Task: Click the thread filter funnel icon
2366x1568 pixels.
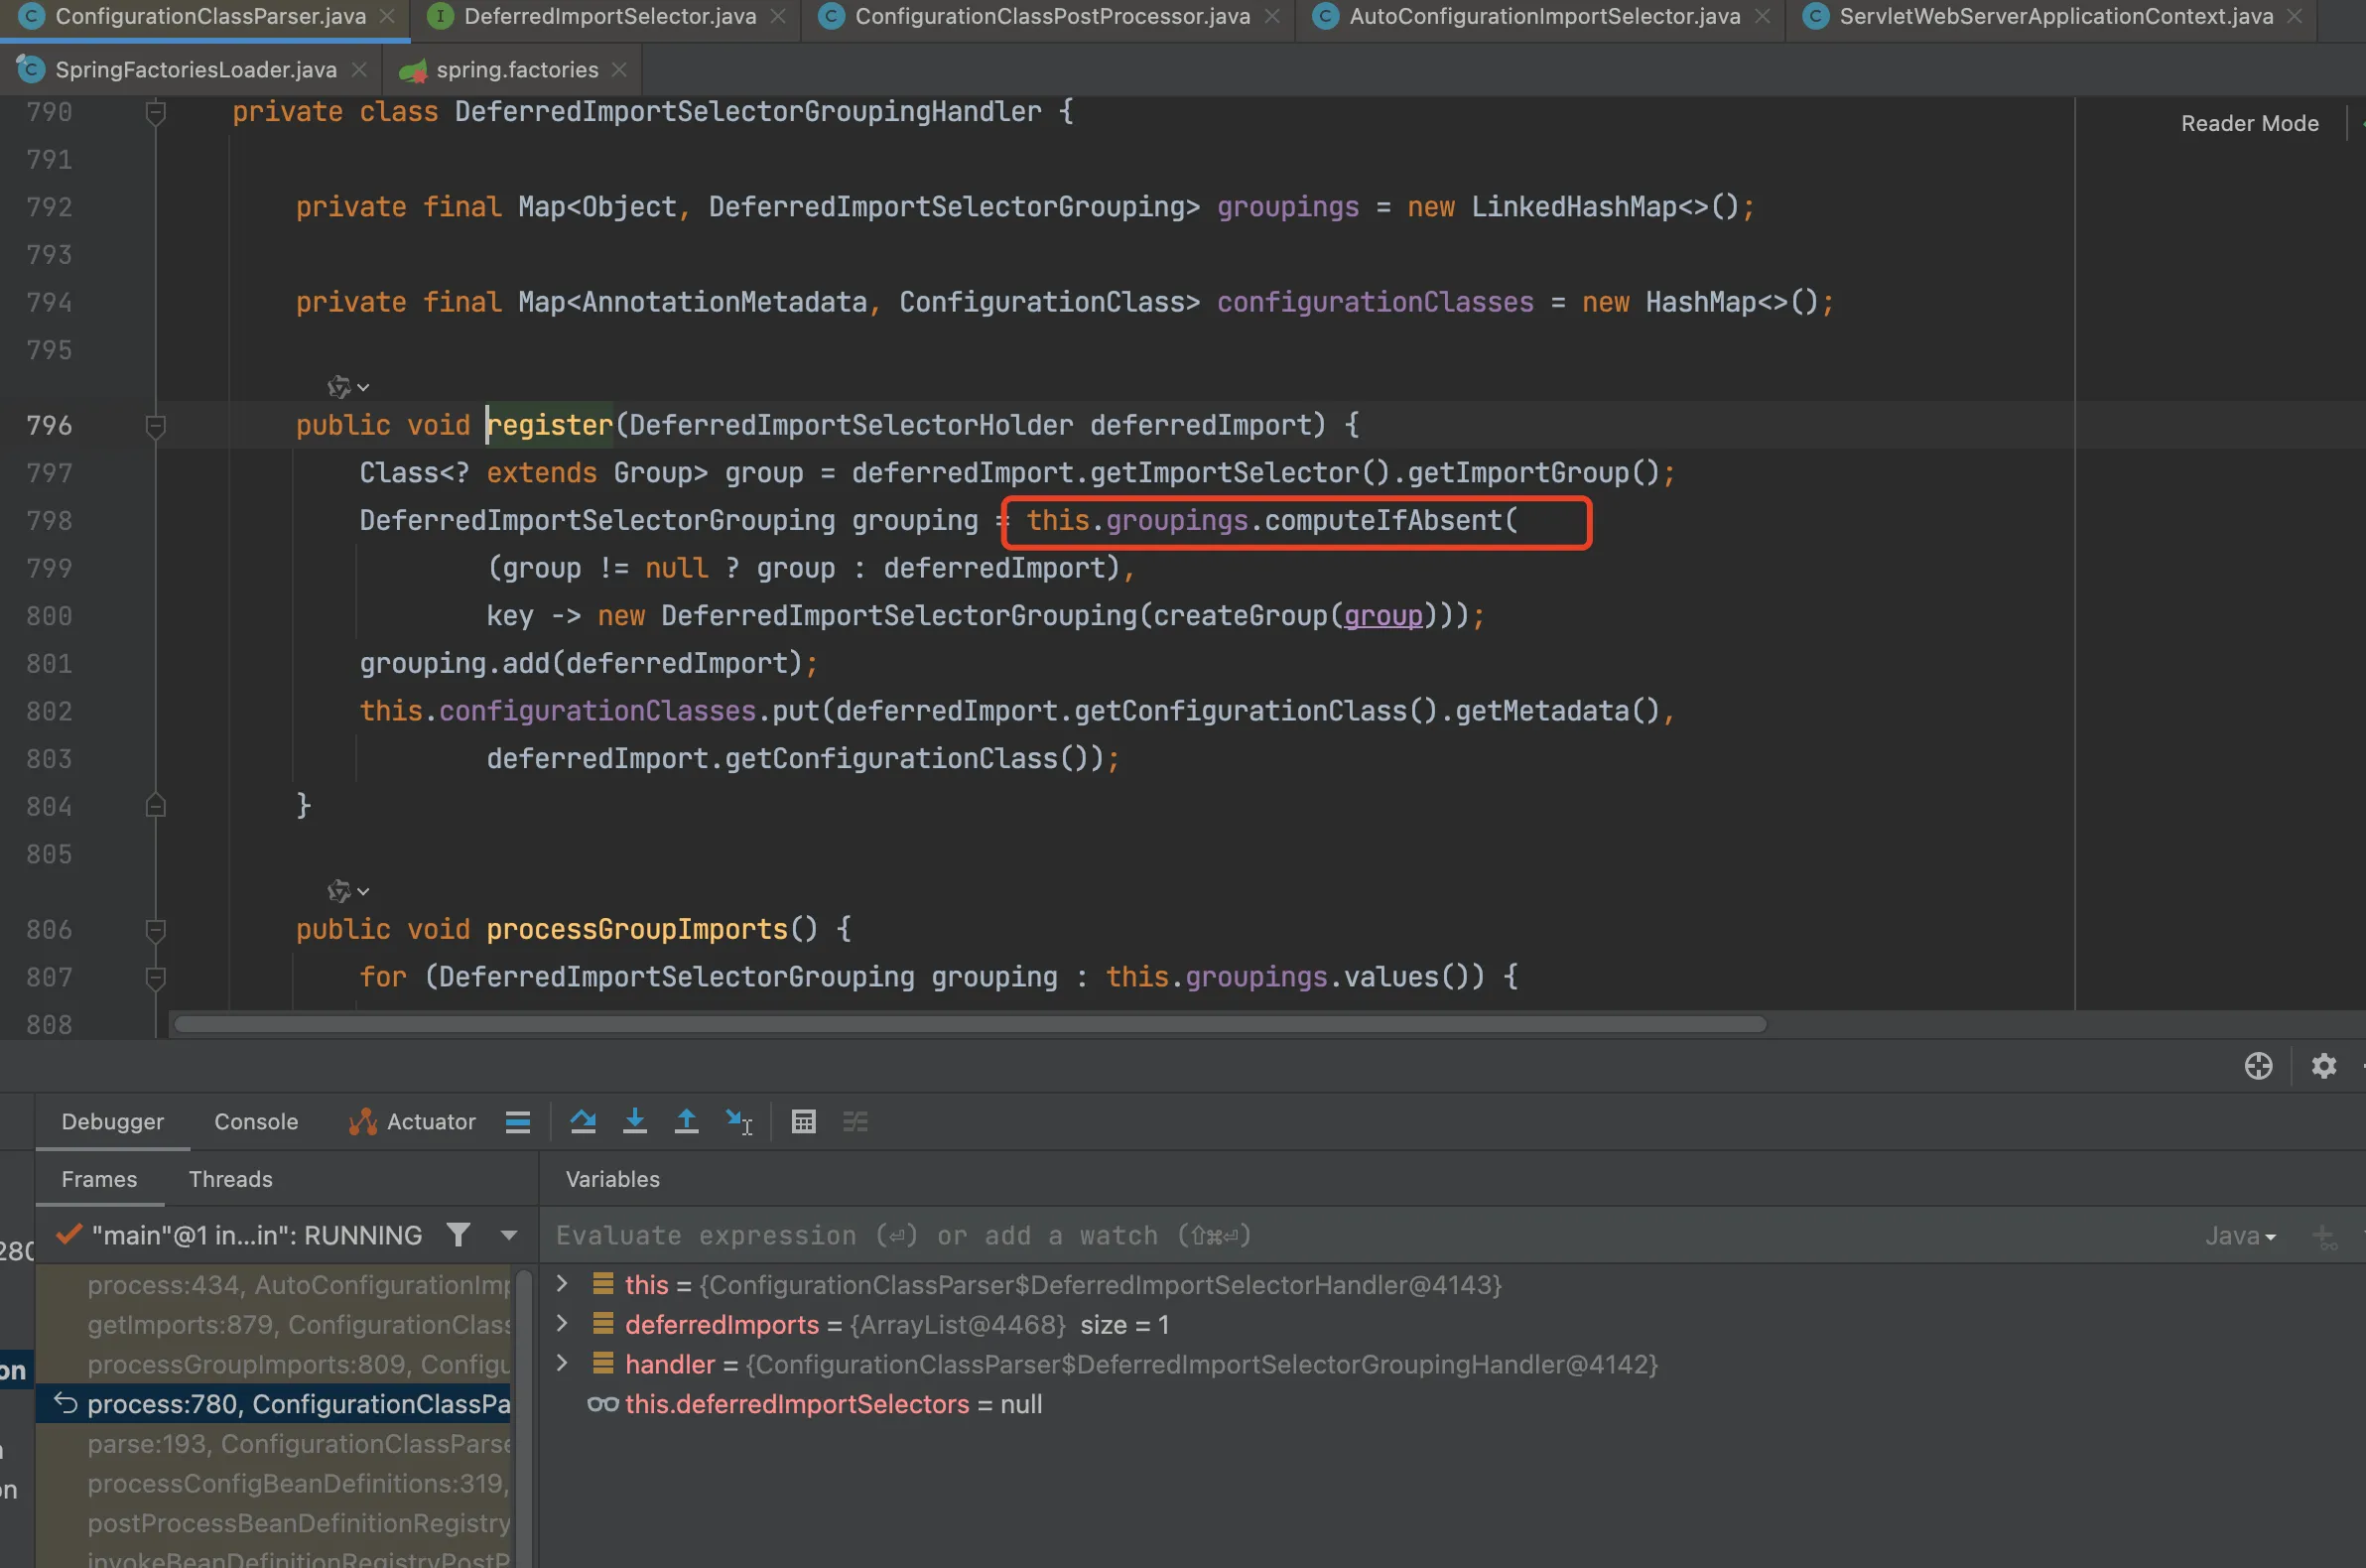Action: [x=458, y=1235]
